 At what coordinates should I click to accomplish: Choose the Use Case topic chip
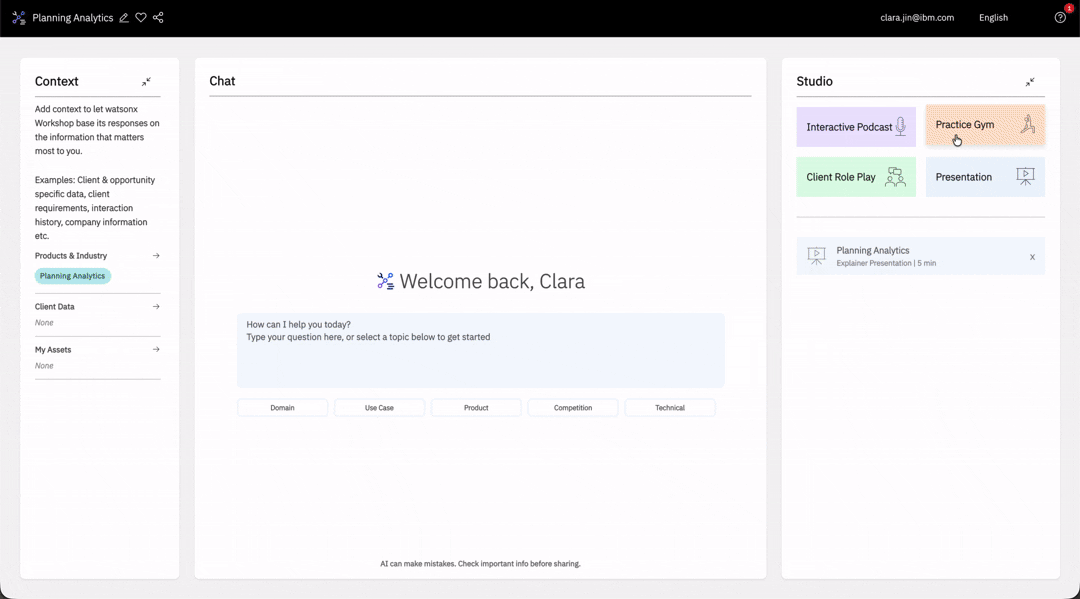[380, 408]
